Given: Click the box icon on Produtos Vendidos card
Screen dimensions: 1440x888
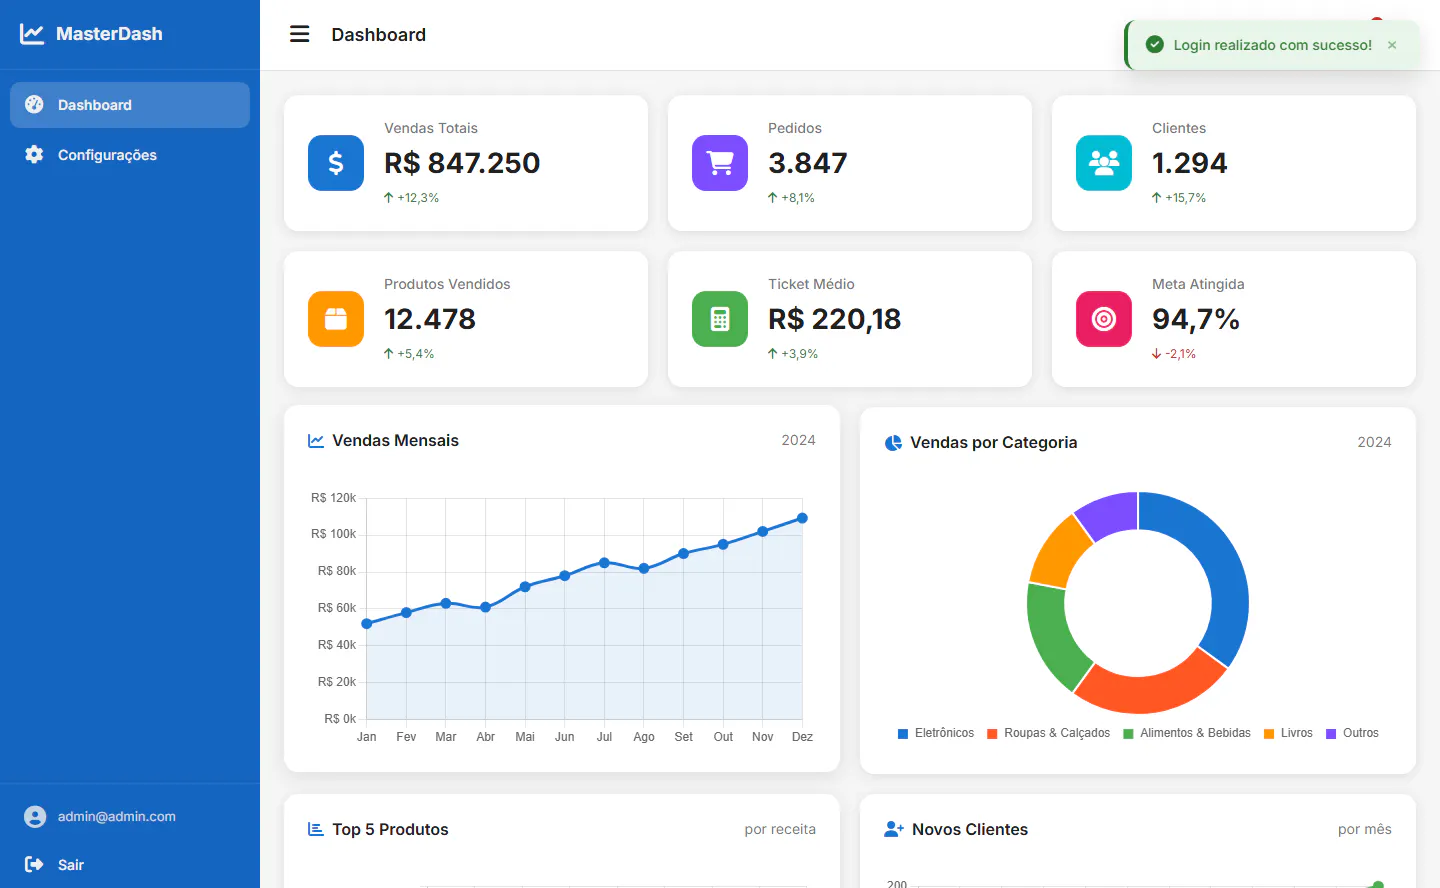Looking at the screenshot, I should 336,319.
